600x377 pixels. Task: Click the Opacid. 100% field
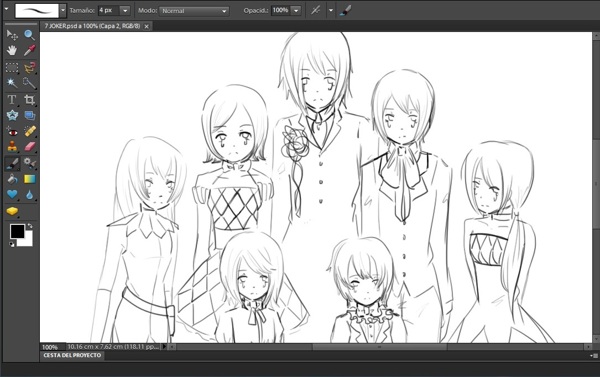(281, 10)
